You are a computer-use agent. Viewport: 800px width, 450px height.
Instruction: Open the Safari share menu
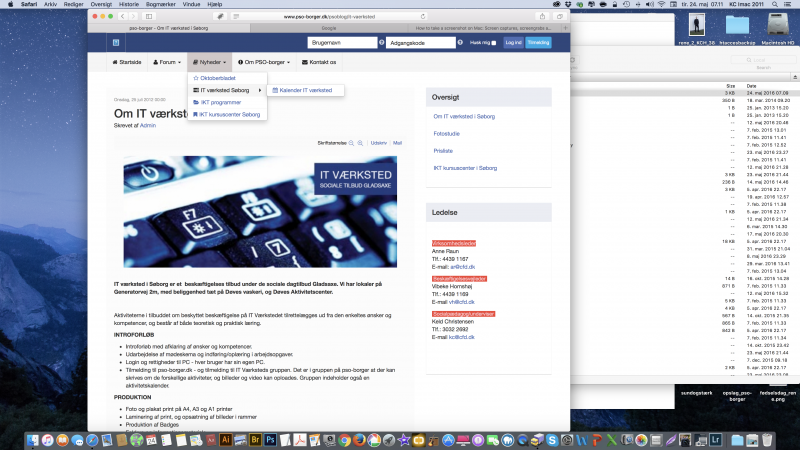click(542, 16)
